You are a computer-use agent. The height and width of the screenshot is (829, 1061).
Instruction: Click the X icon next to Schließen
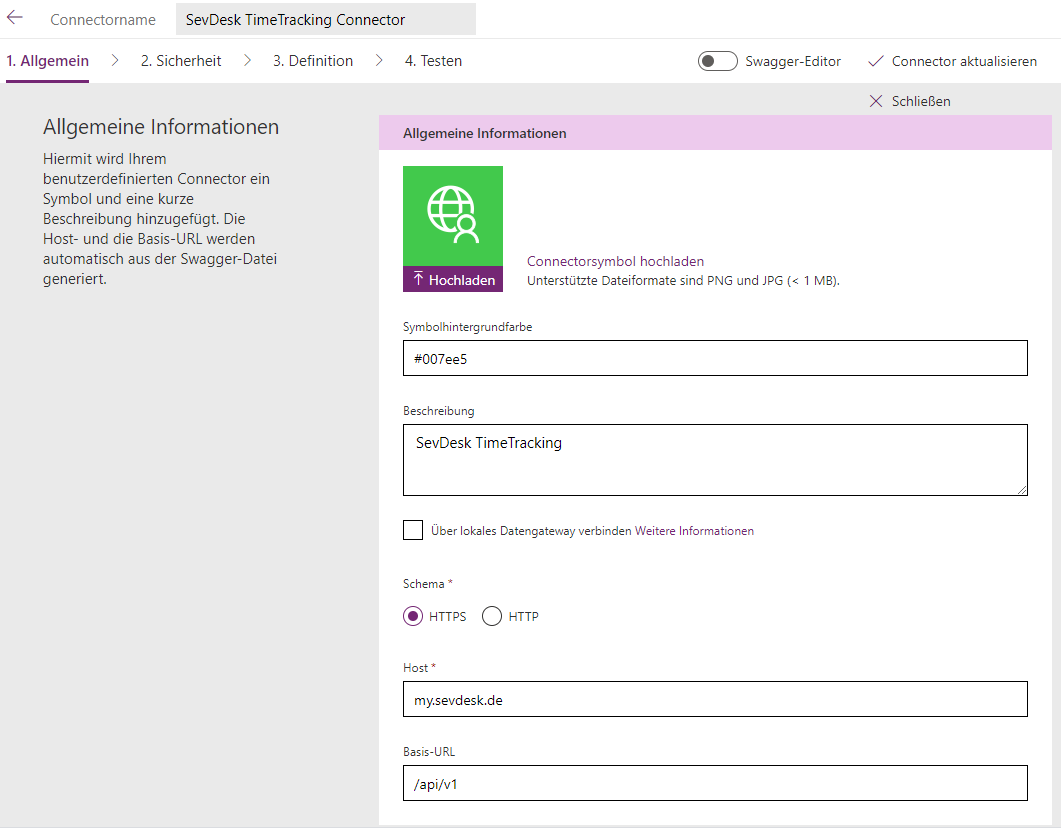click(x=876, y=100)
